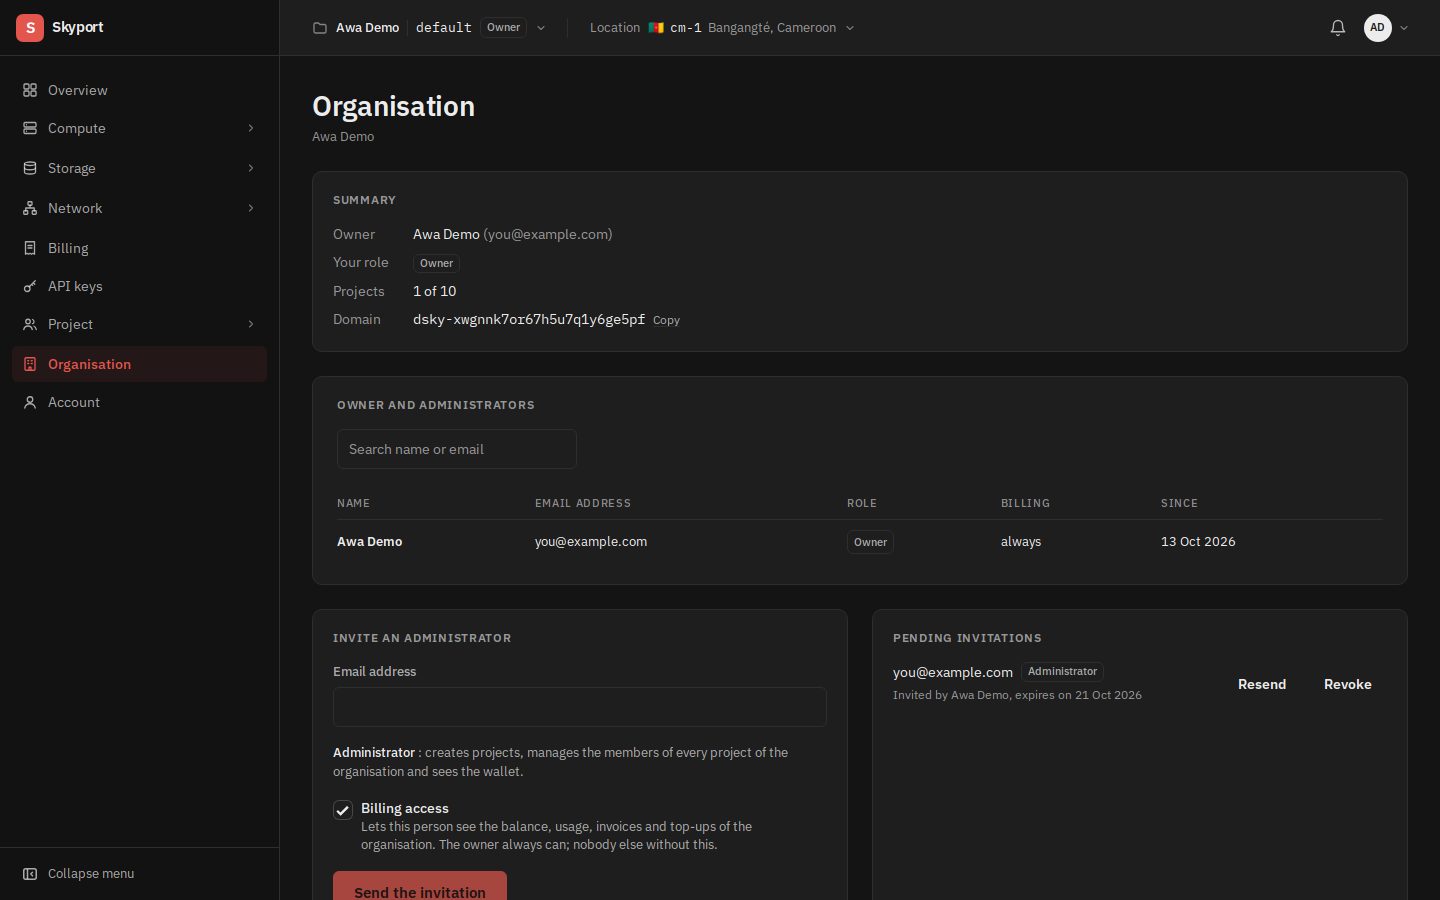Send the invitation button
The height and width of the screenshot is (900, 1440).
[x=420, y=887]
